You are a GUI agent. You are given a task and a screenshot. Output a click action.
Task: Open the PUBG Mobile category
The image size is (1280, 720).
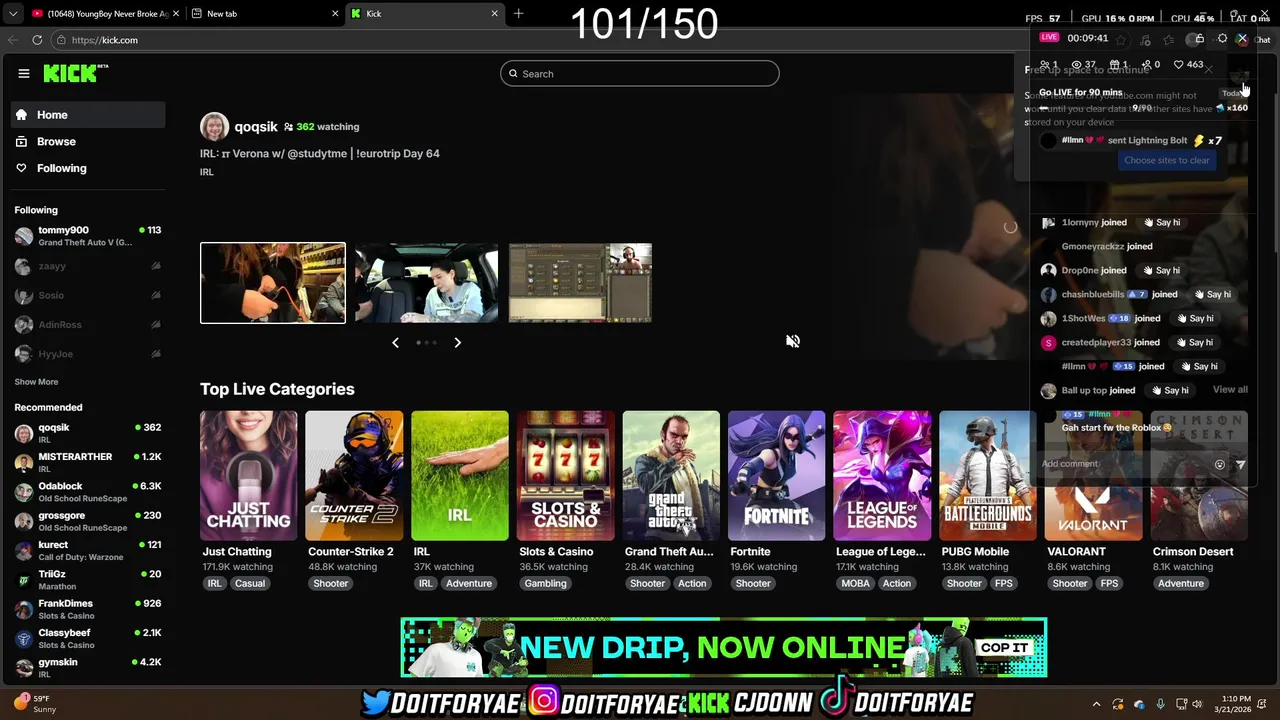(988, 476)
